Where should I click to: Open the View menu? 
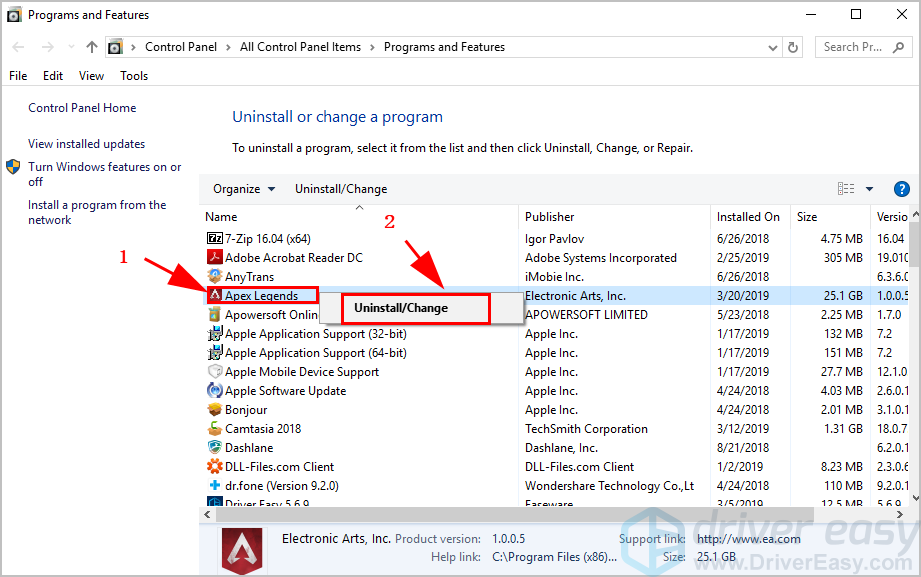[91, 76]
